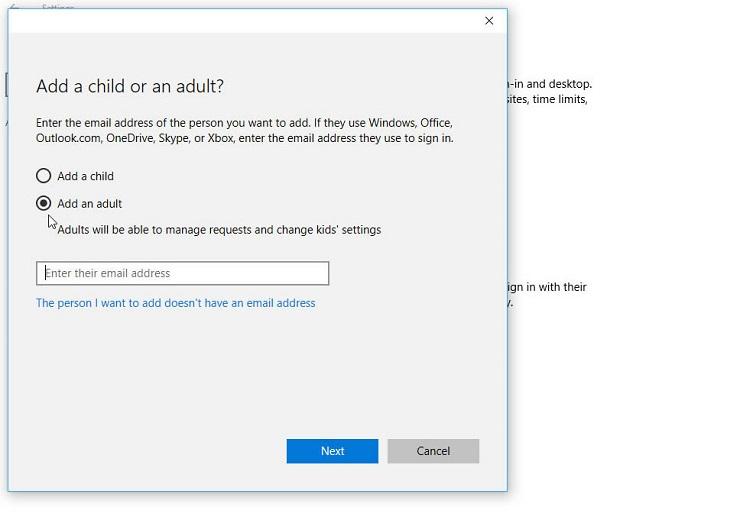Click the "Enter the email address of the person" paragraph
Viewport: 740px width, 523px height.
coord(244,130)
